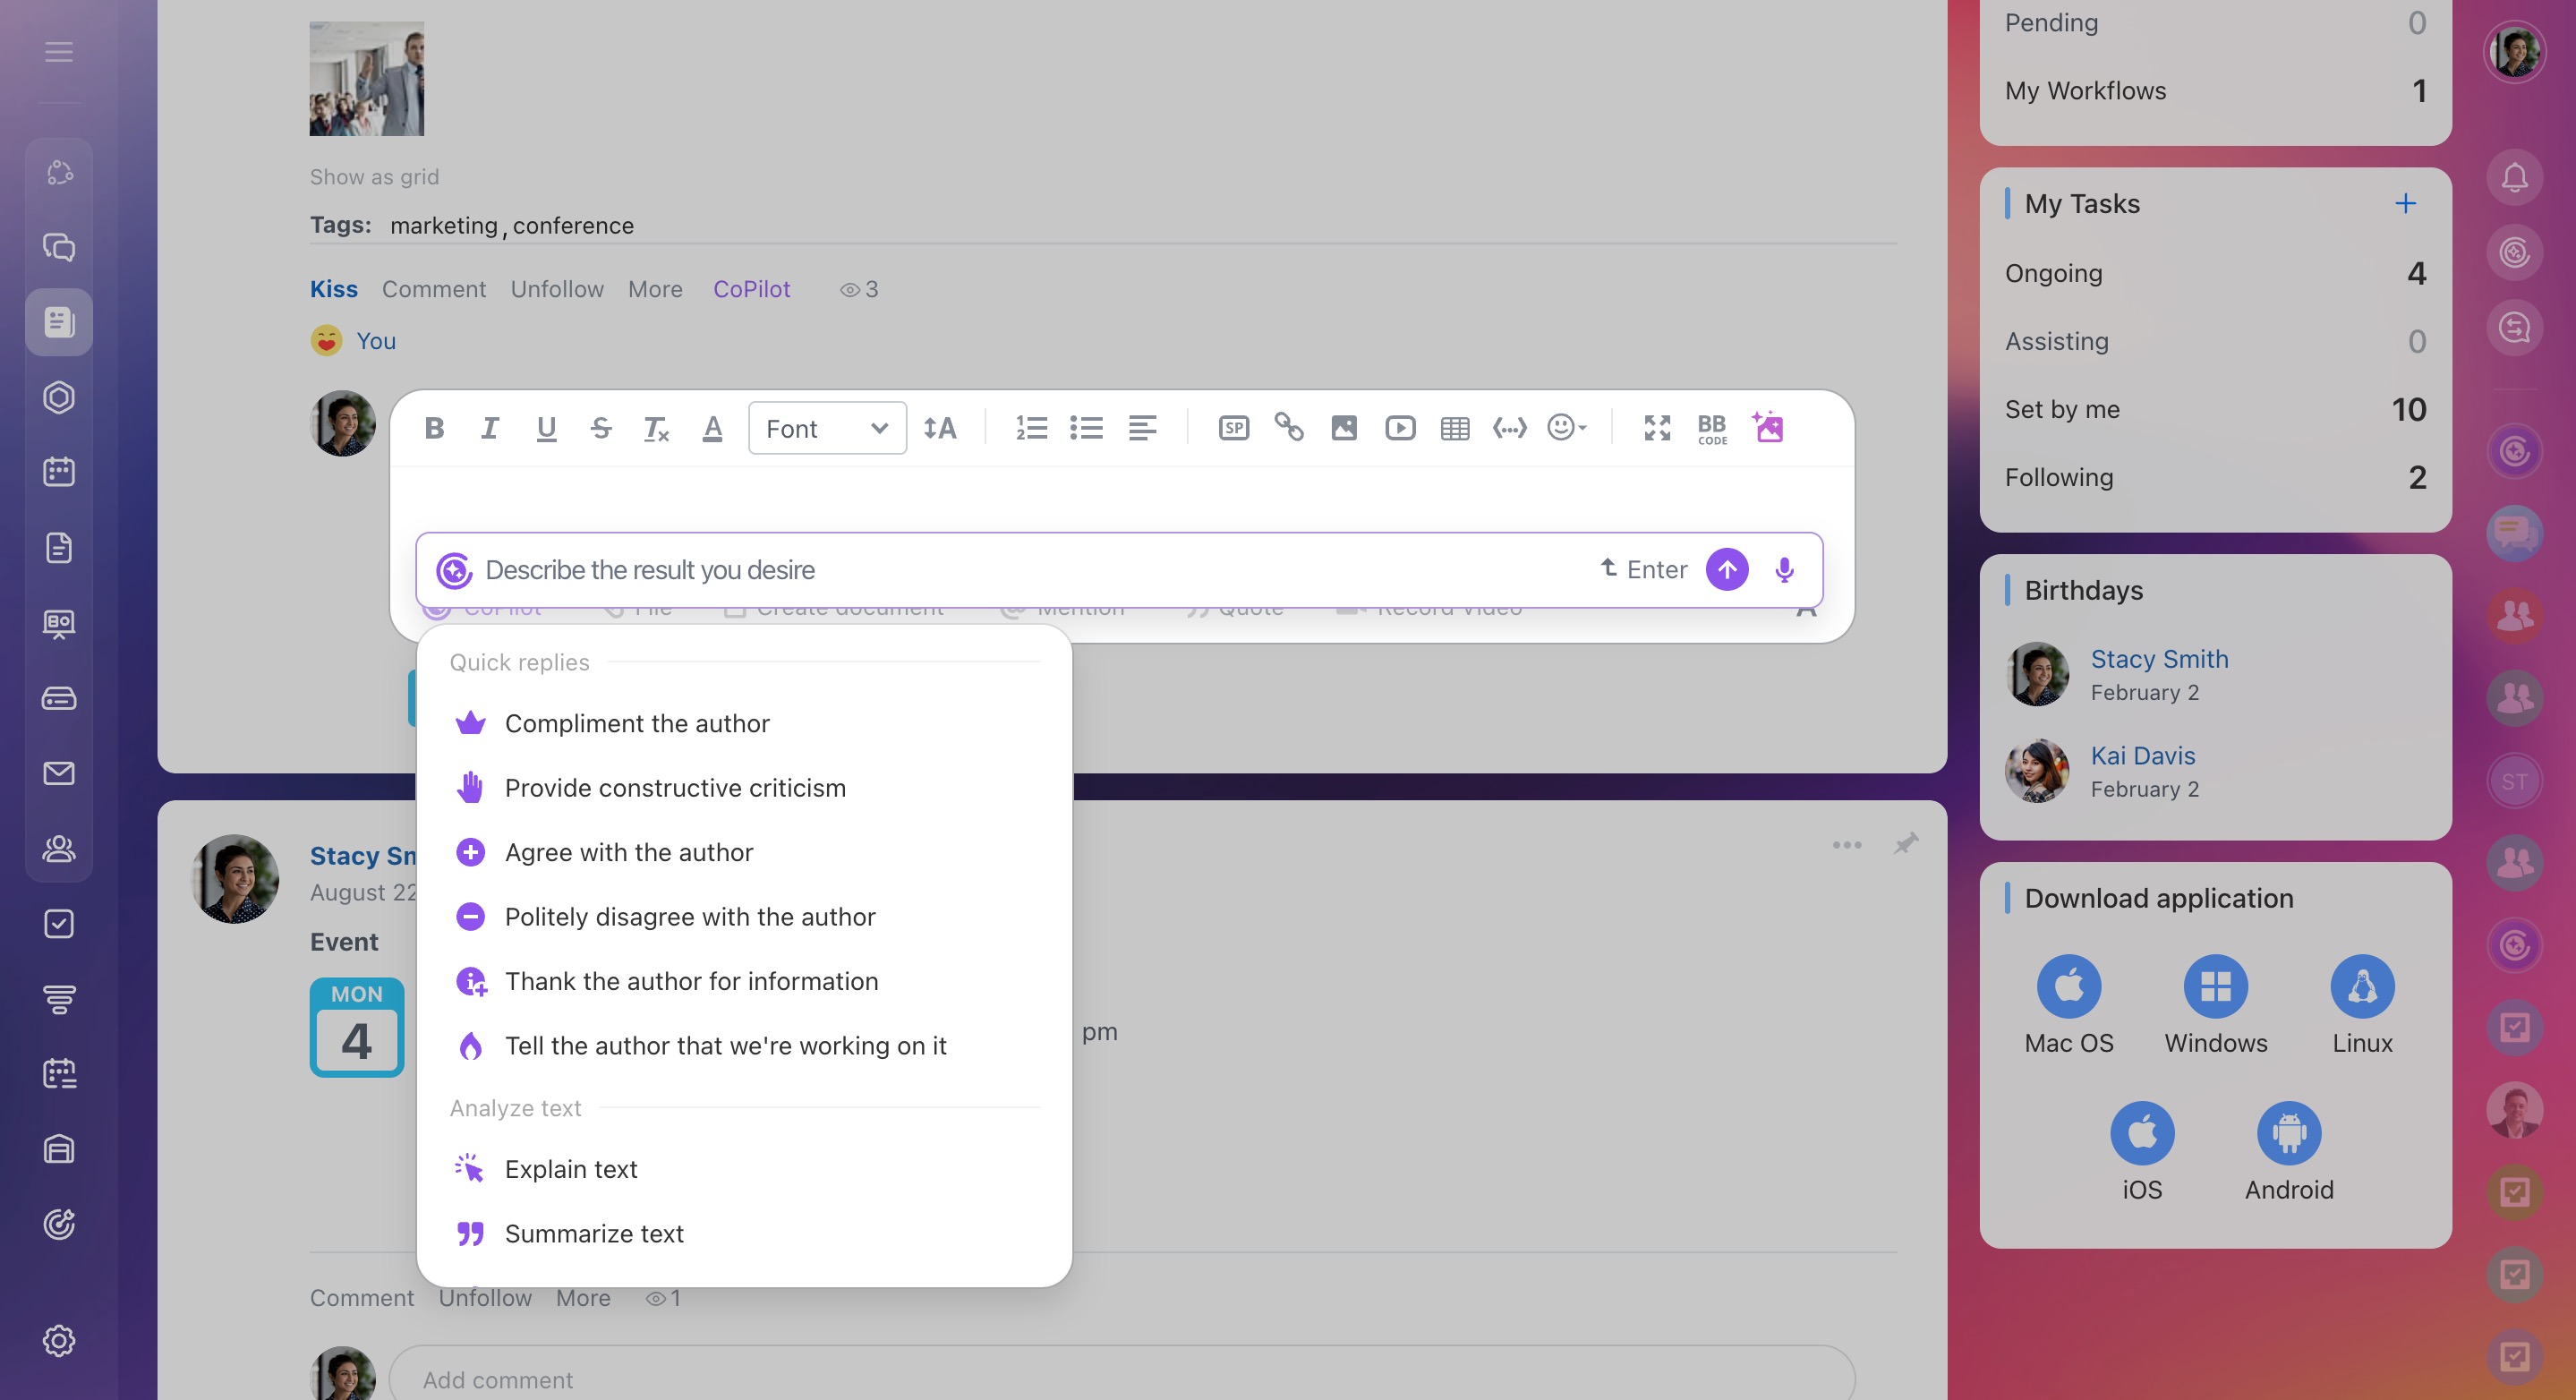
Task: Open the AI image generator icon
Action: coord(1768,428)
